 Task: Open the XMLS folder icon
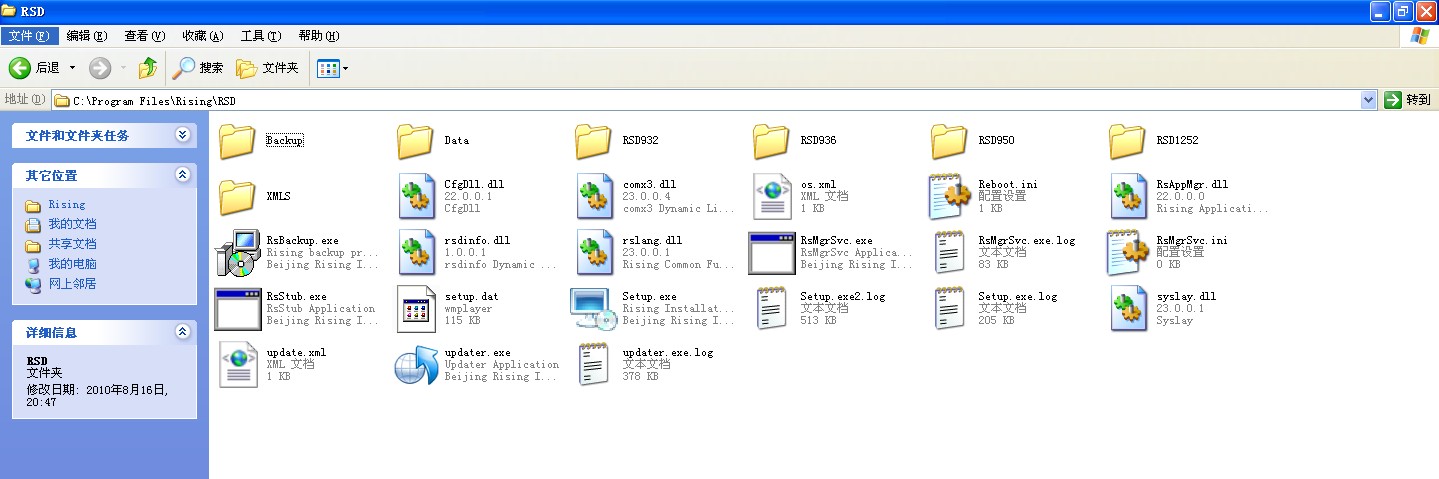pos(237,197)
